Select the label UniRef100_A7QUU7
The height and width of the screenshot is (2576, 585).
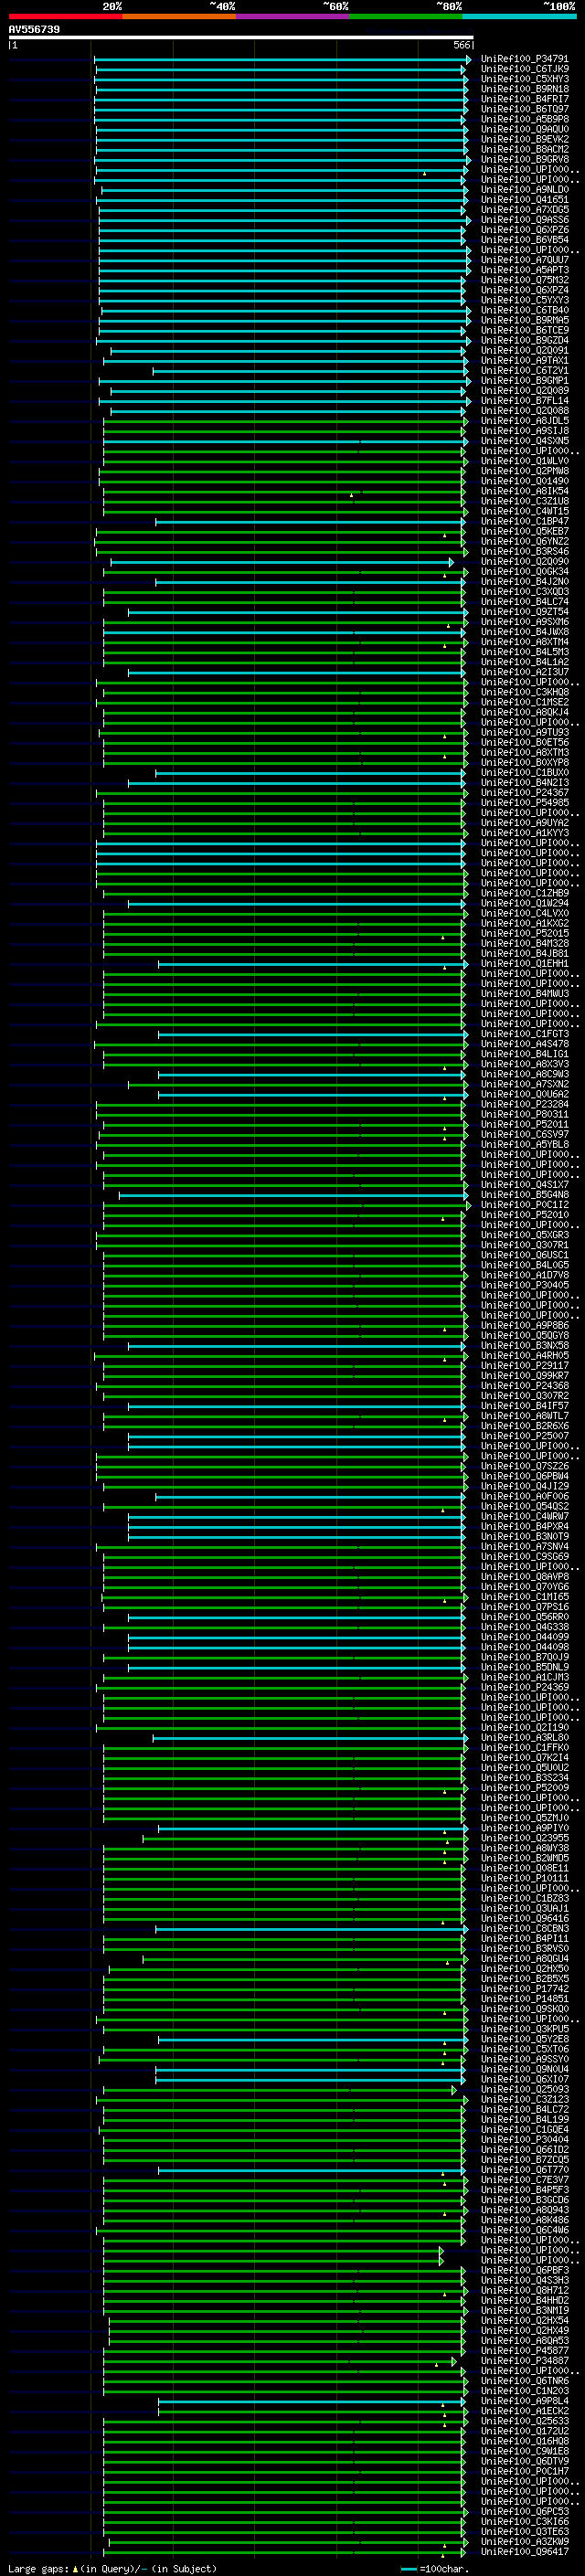[x=525, y=260]
